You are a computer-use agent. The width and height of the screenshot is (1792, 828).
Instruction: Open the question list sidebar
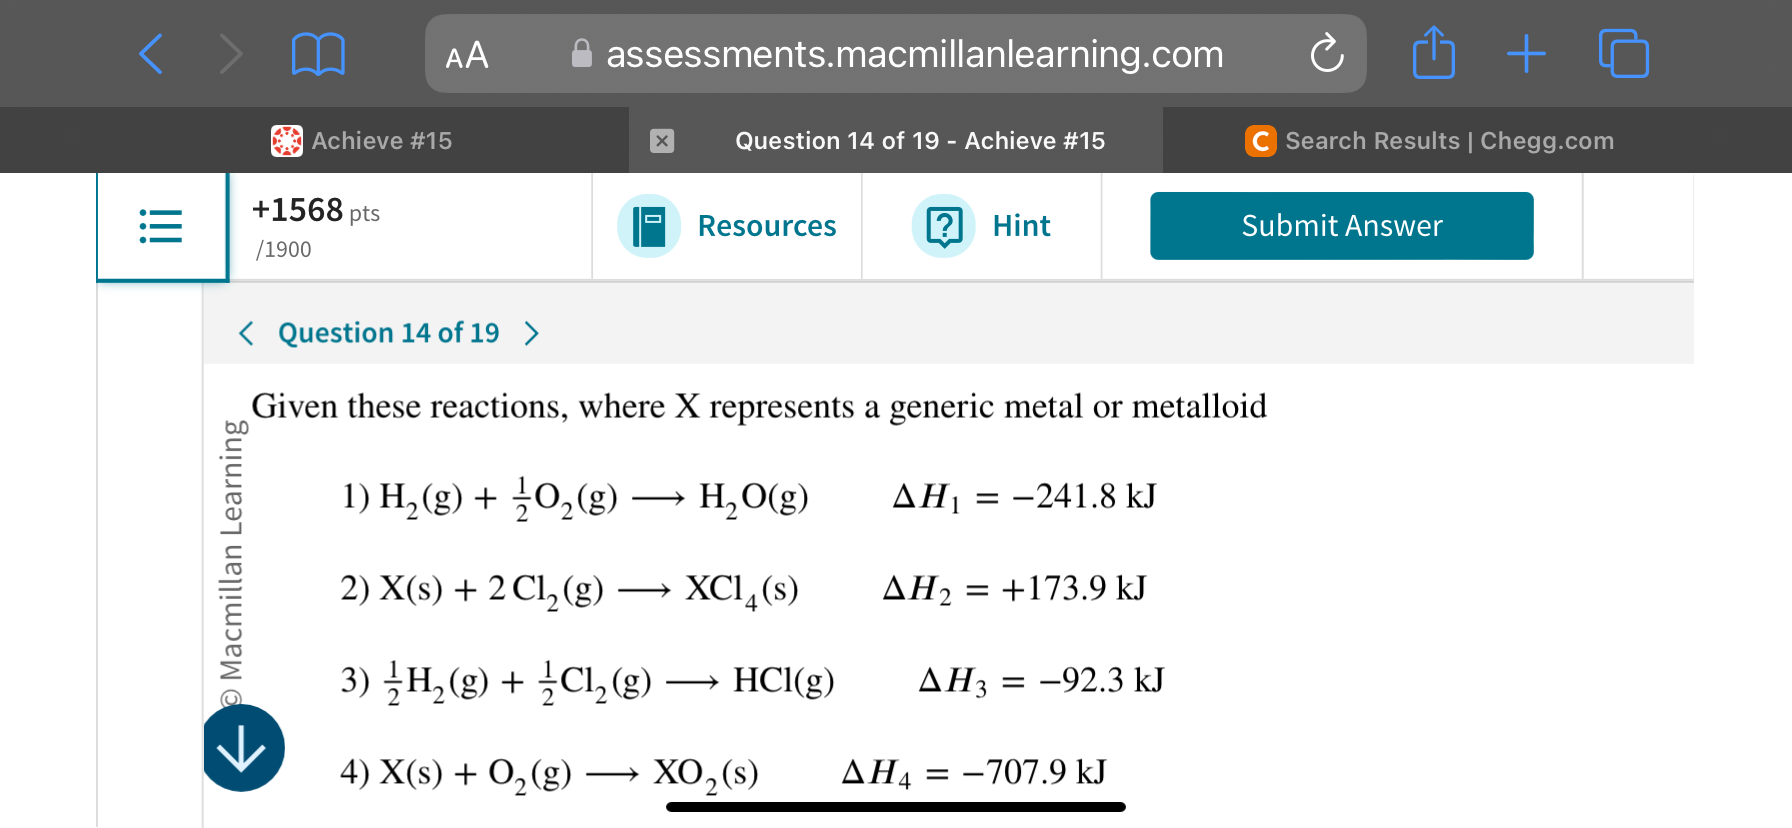161,226
